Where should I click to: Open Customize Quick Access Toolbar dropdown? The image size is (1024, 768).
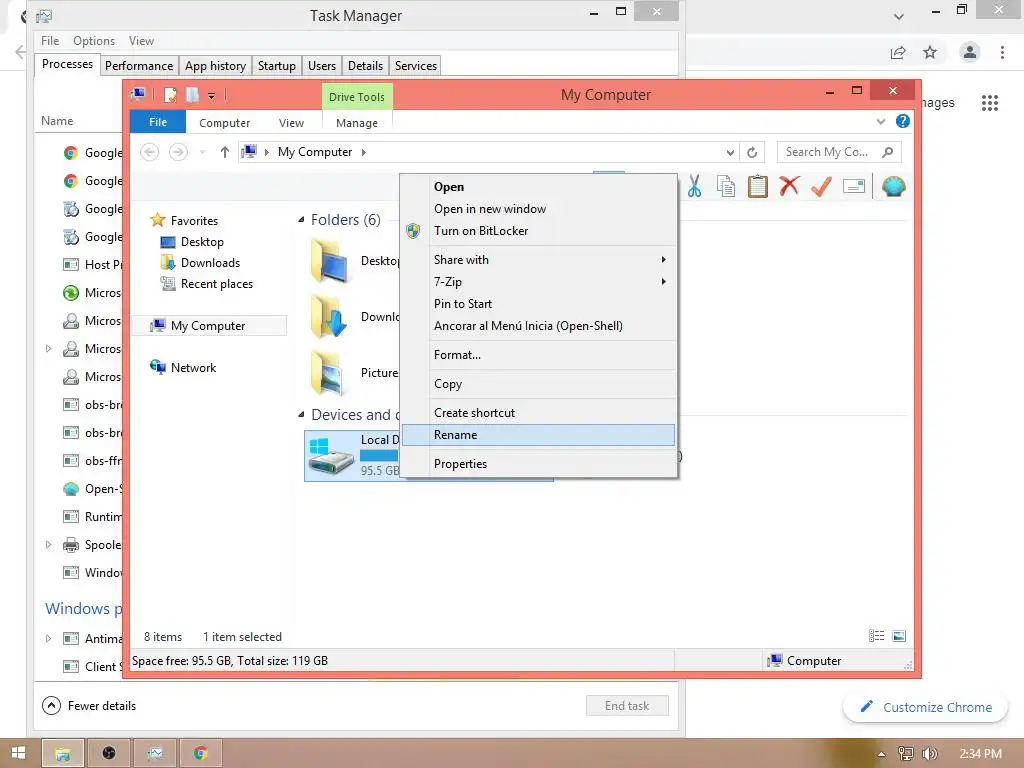212,95
